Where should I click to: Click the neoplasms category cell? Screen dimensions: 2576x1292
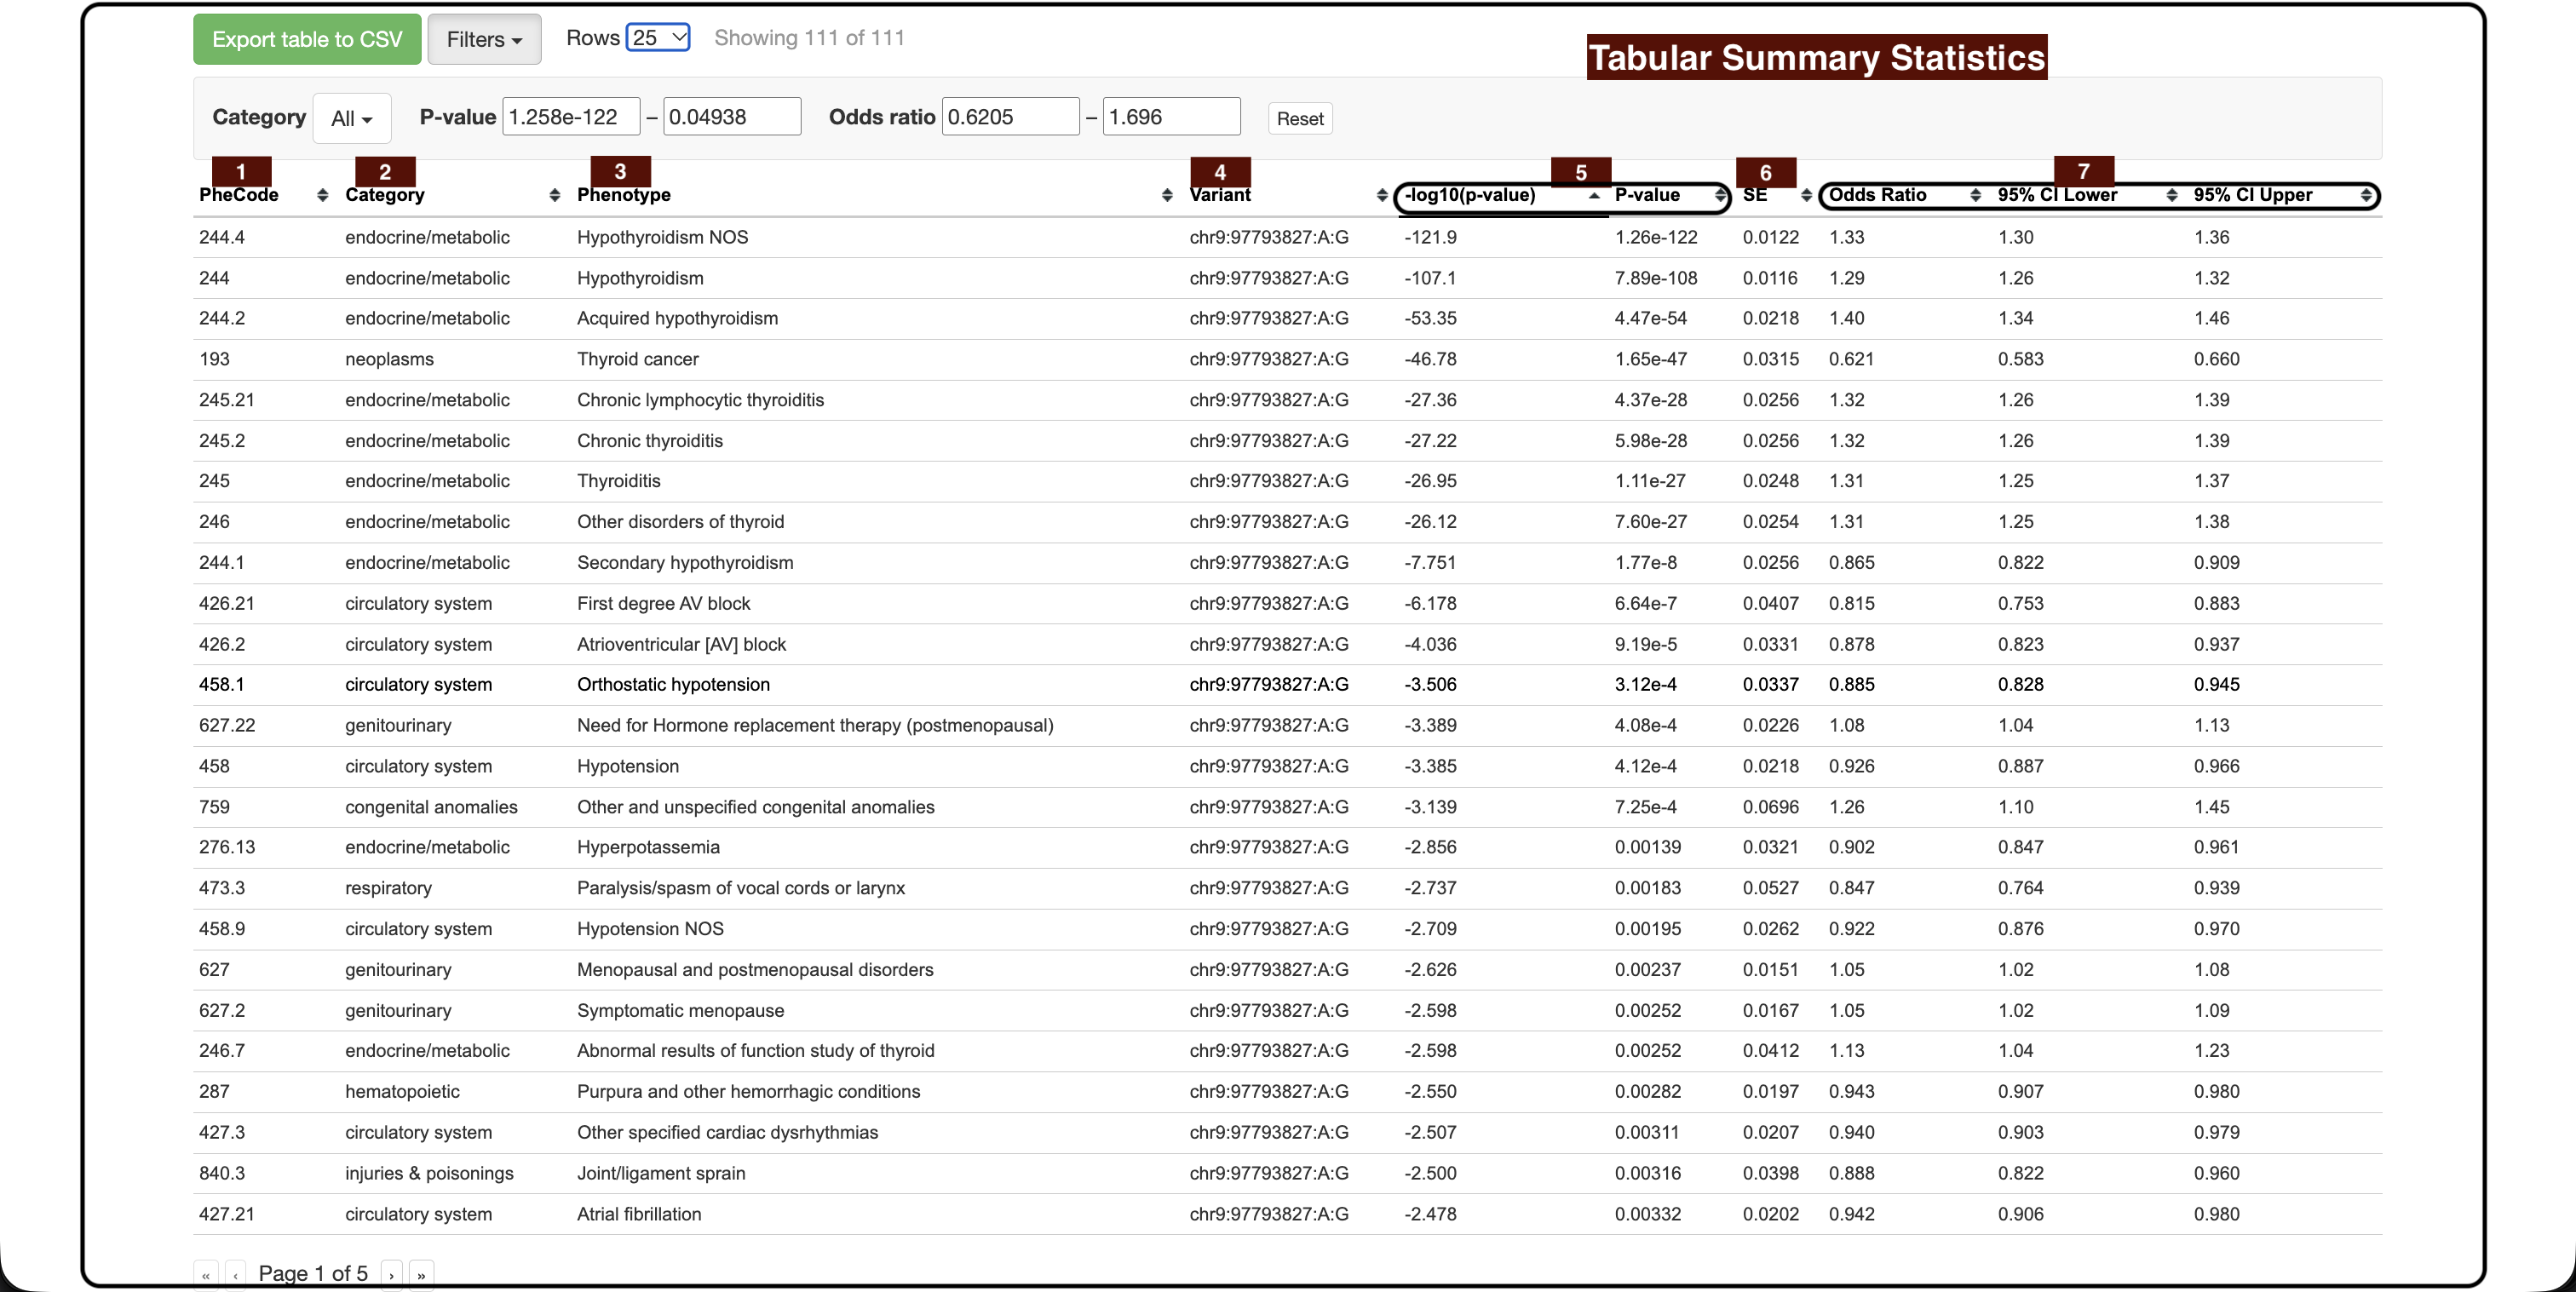pyautogui.click(x=390, y=359)
